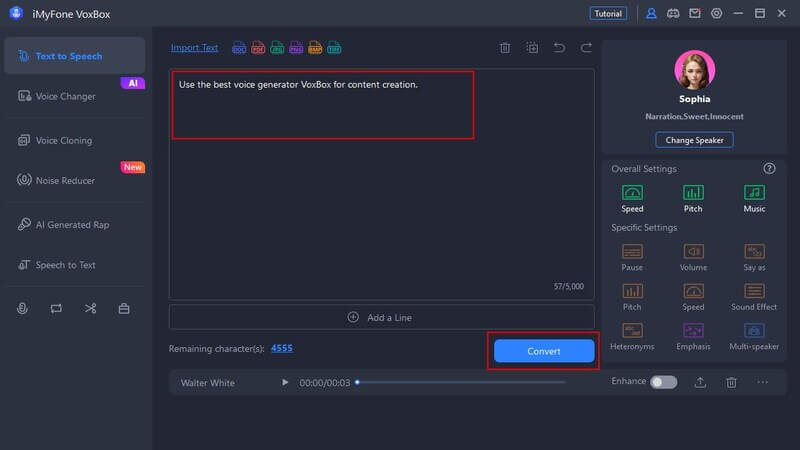
Task: Open settings gear in title bar
Action: (x=716, y=14)
